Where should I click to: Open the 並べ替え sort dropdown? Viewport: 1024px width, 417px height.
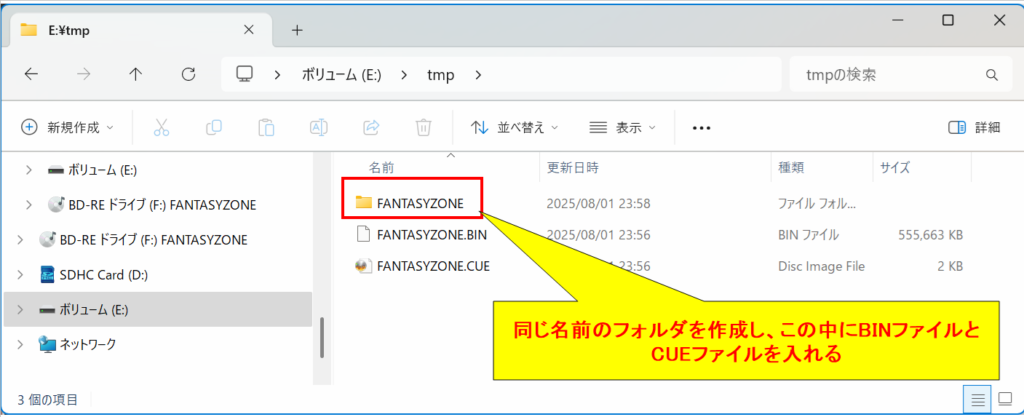pos(515,128)
